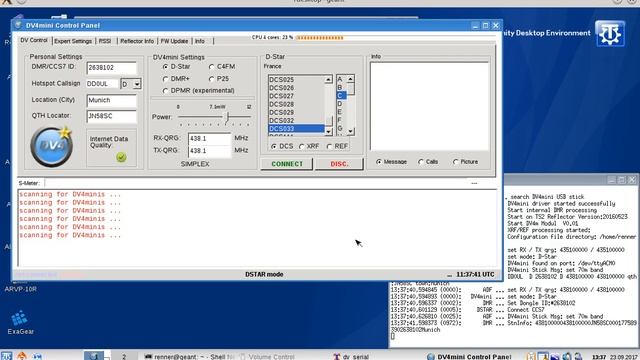The image size is (640, 360).
Task: Click DSTAR mode status bar text
Action: click(x=264, y=275)
